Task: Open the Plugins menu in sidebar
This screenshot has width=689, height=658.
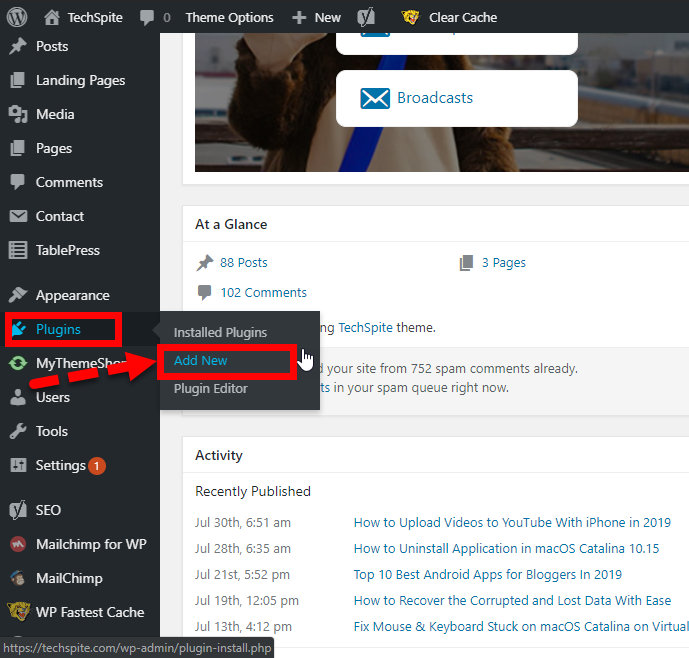Action: (x=58, y=329)
